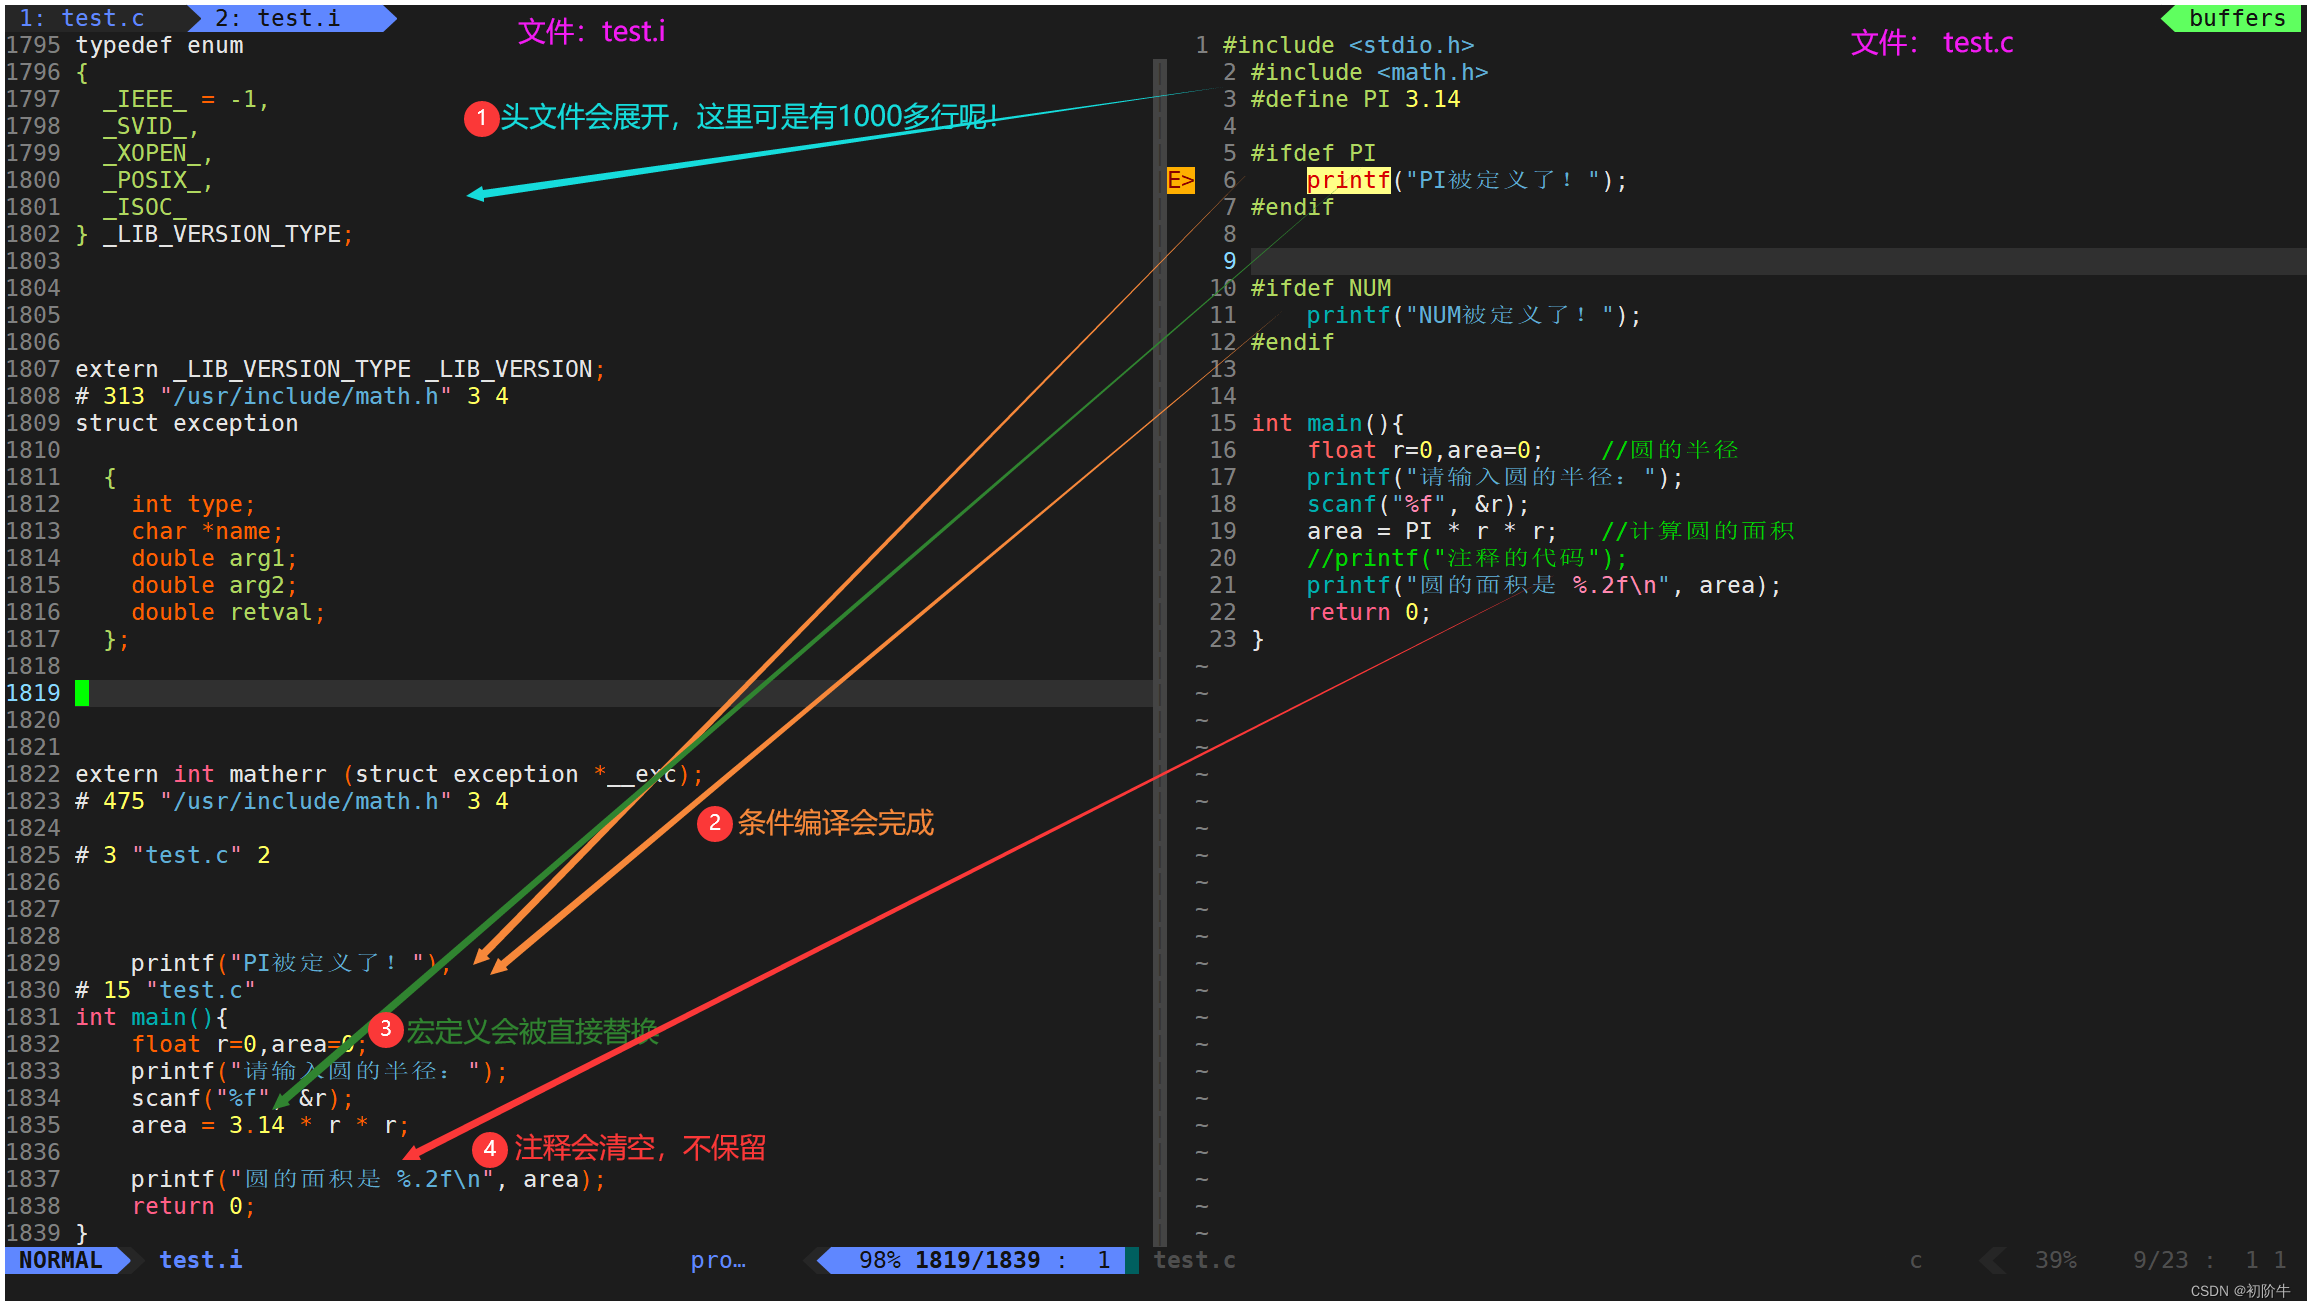
Task: Click '_XOPEN_,' on line 1799
Action: point(159,153)
